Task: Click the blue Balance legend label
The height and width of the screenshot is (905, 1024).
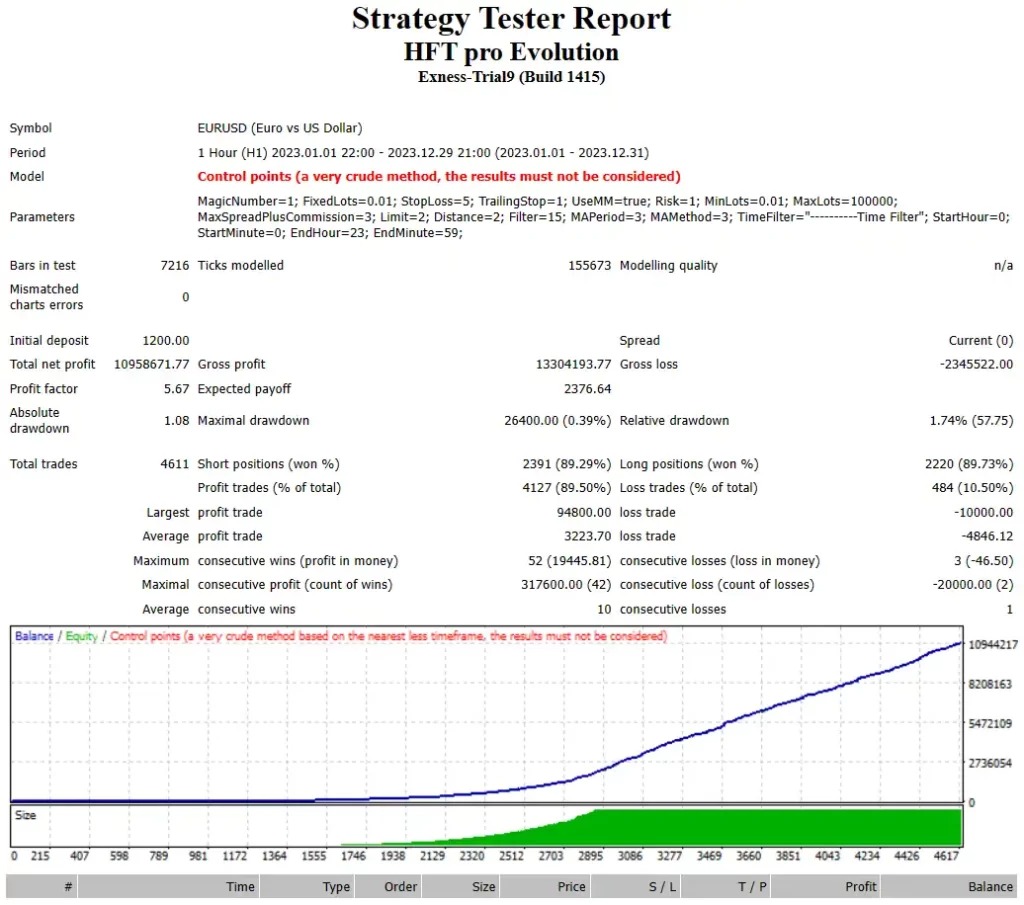Action: point(34,636)
